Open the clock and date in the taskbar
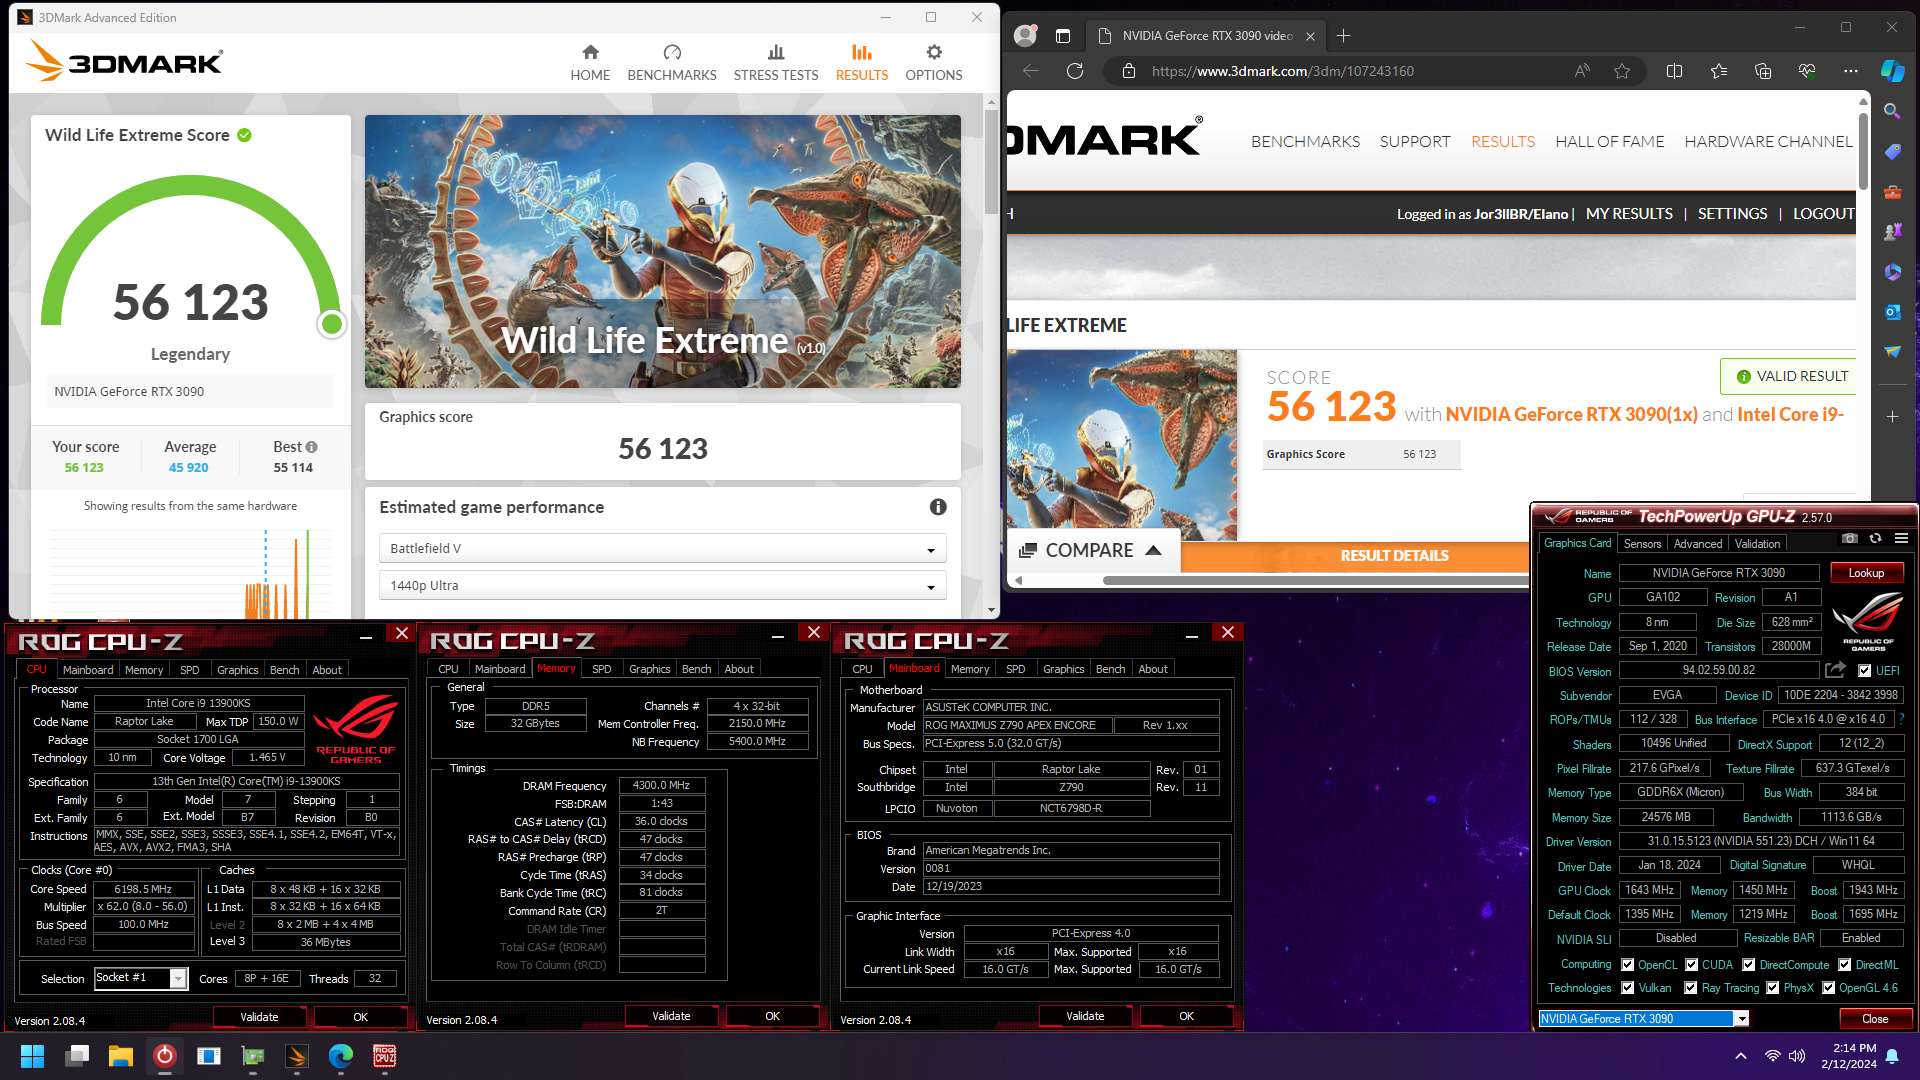Image resolution: width=1920 pixels, height=1080 pixels. pos(1849,1056)
